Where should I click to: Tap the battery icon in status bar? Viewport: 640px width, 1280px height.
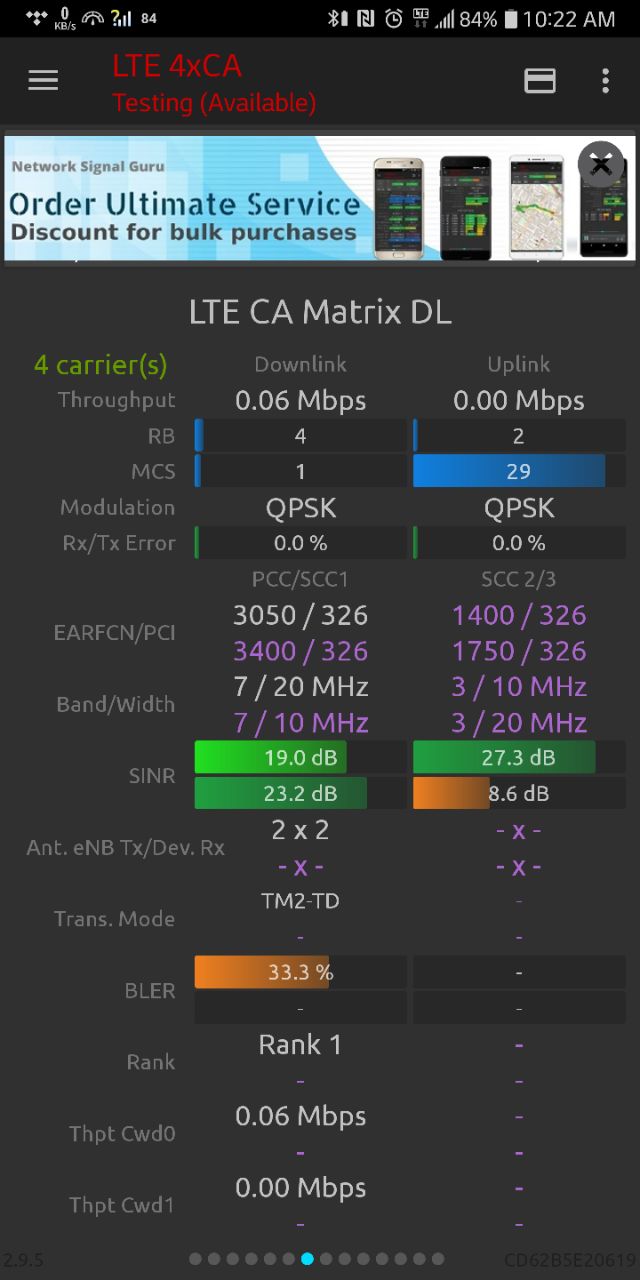tap(512, 18)
